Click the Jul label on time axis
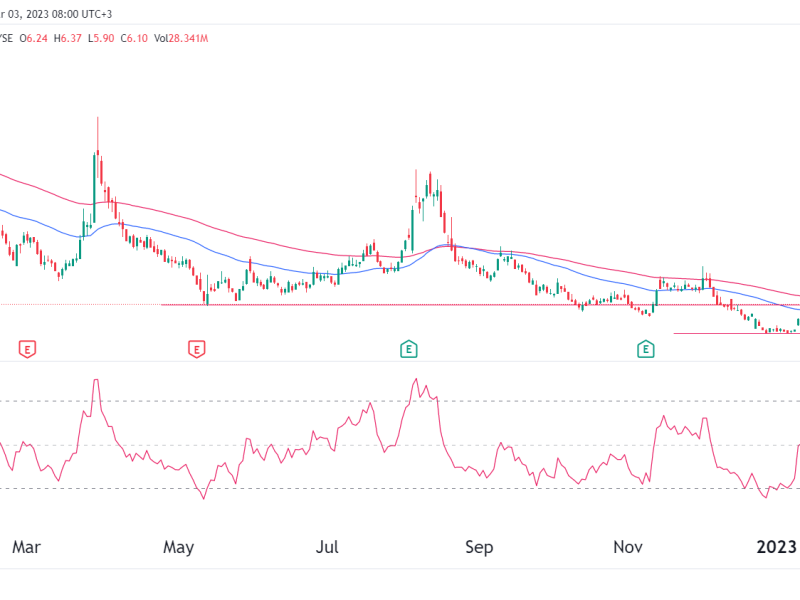The image size is (800, 600). coord(329,547)
